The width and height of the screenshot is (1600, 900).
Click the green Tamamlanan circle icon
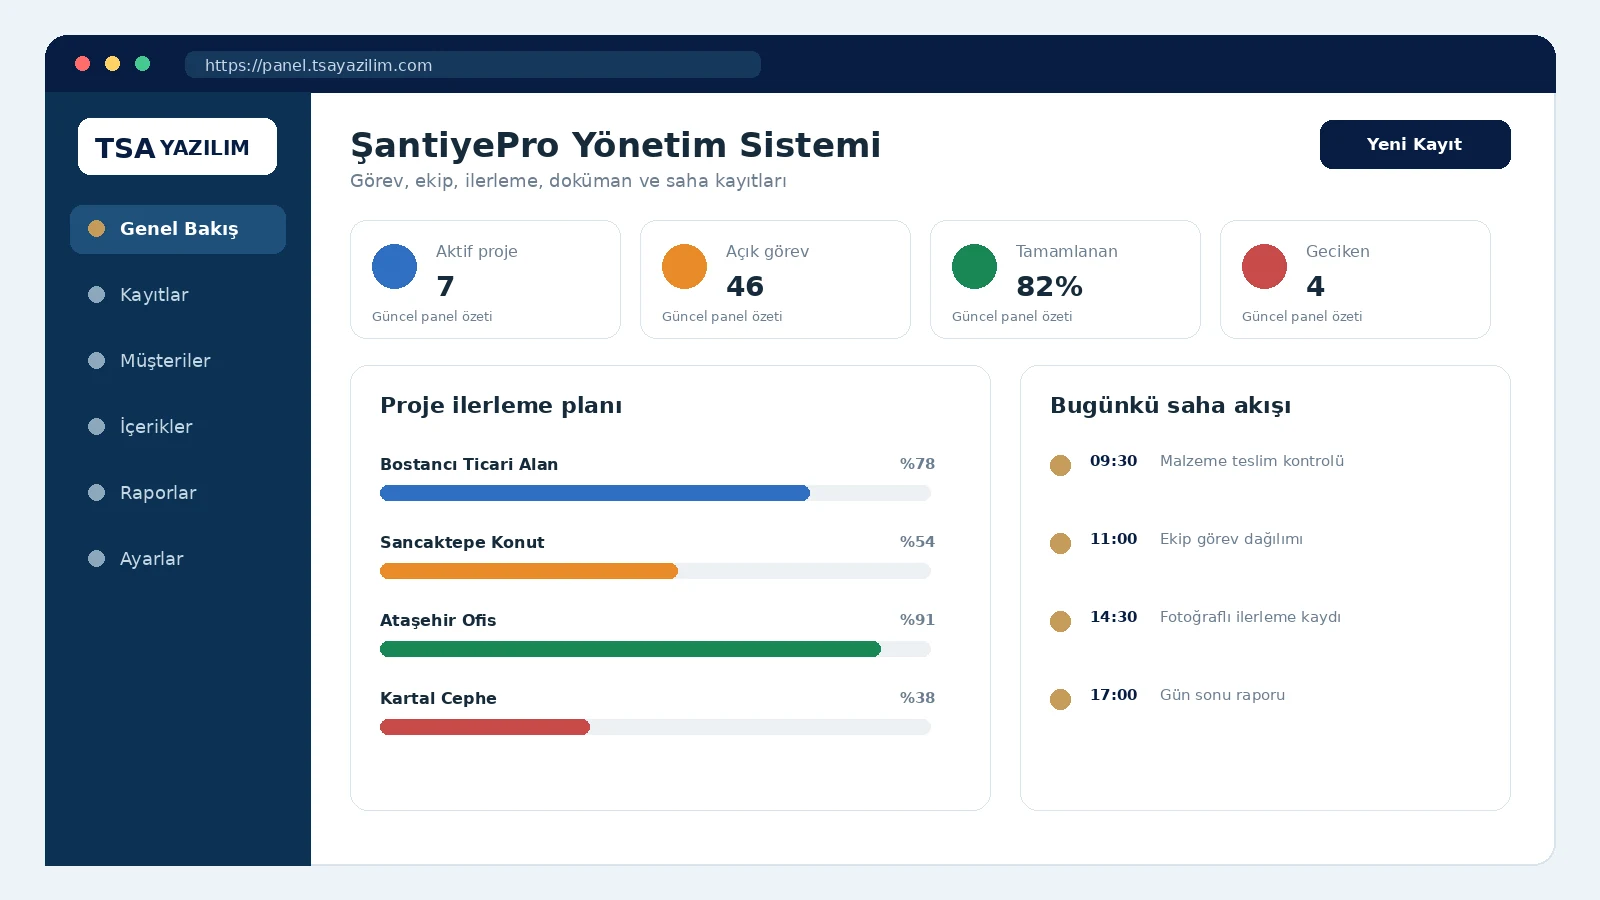(974, 266)
